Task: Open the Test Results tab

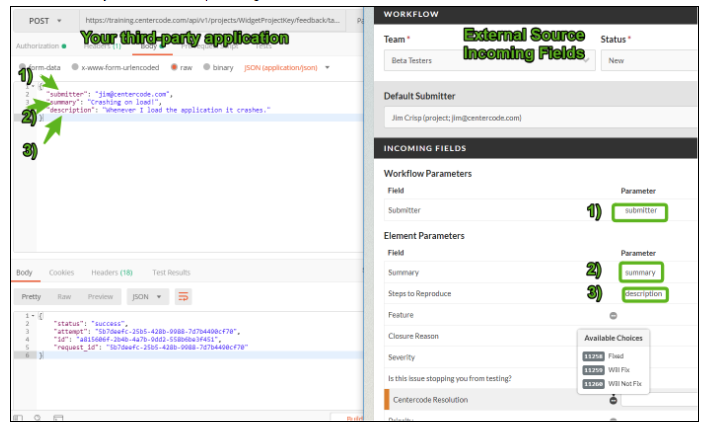Action: click(171, 272)
